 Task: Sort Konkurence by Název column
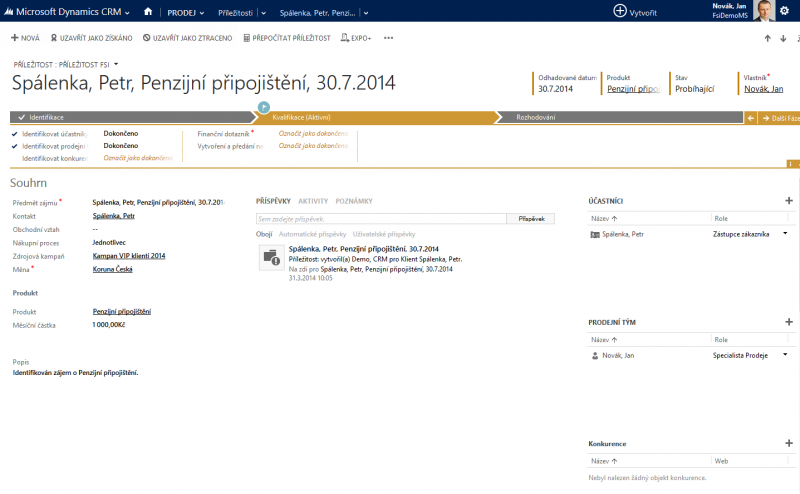click(x=604, y=461)
